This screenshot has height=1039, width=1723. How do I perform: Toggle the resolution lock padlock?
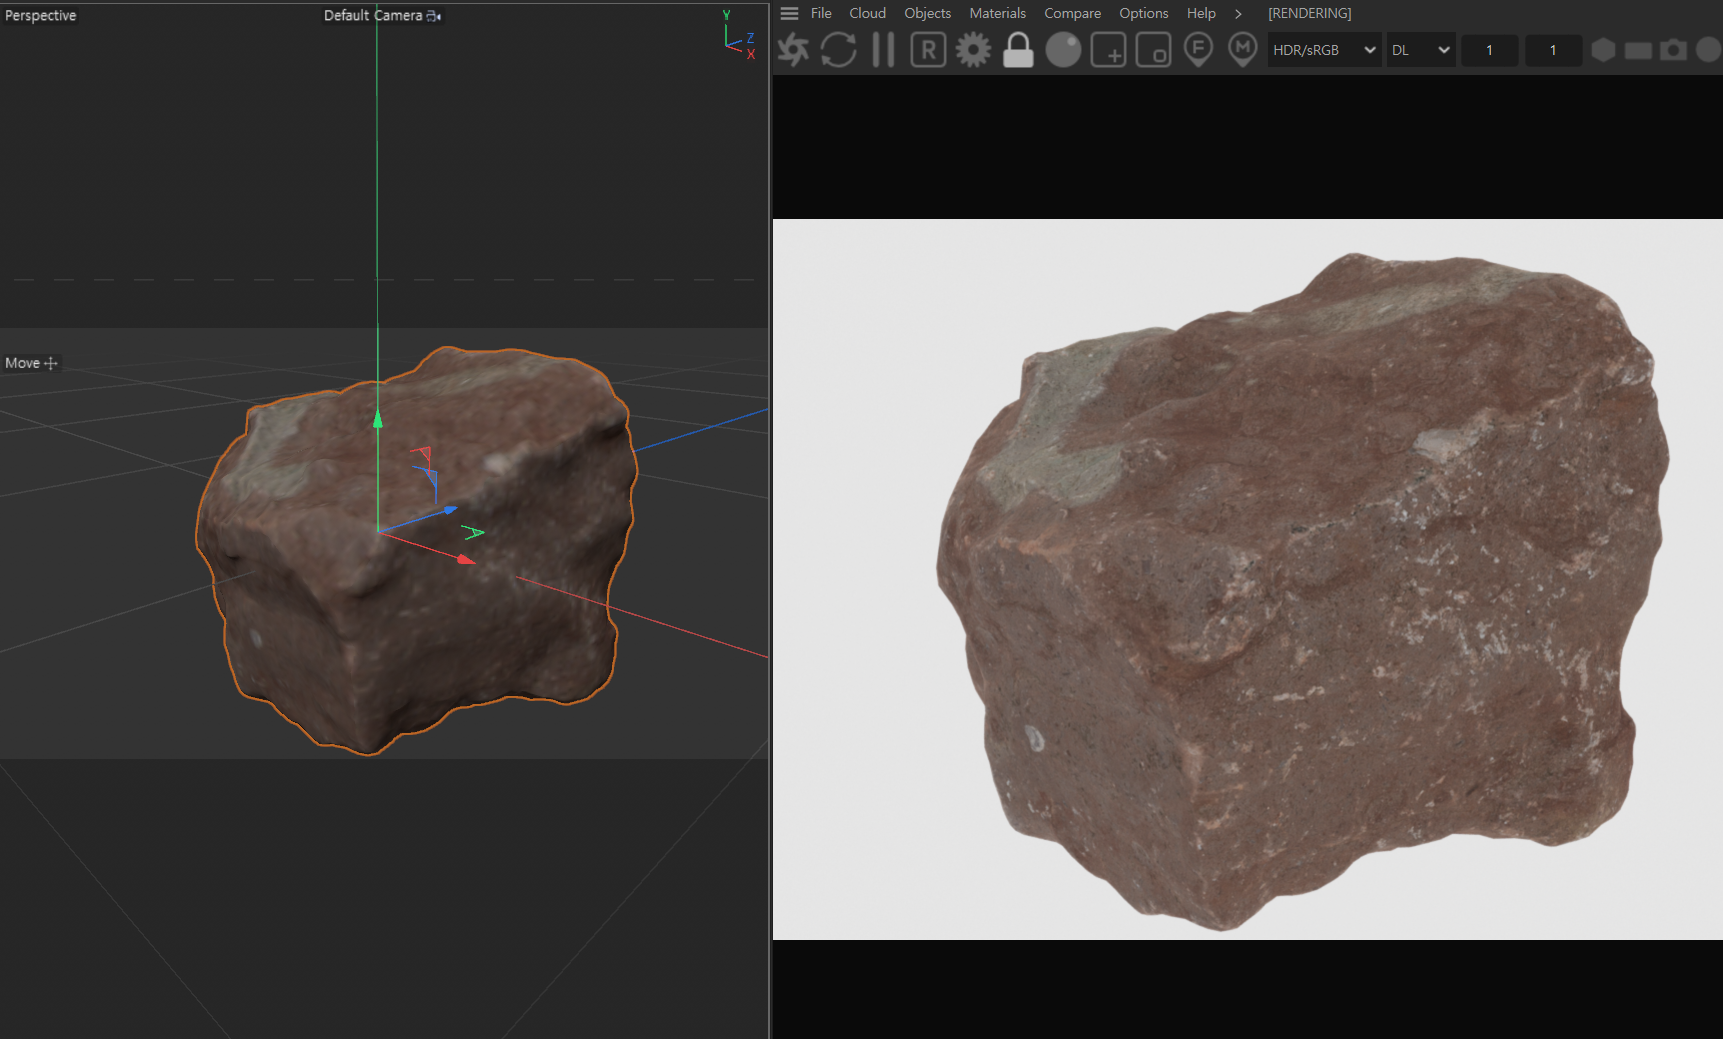(x=1018, y=49)
